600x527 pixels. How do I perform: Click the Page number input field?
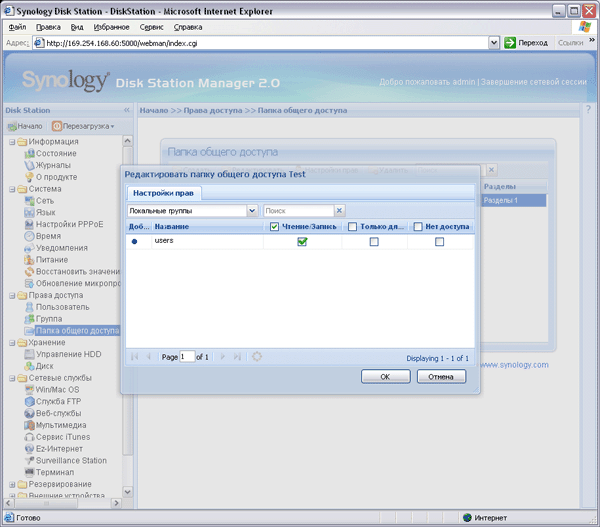[x=188, y=357]
